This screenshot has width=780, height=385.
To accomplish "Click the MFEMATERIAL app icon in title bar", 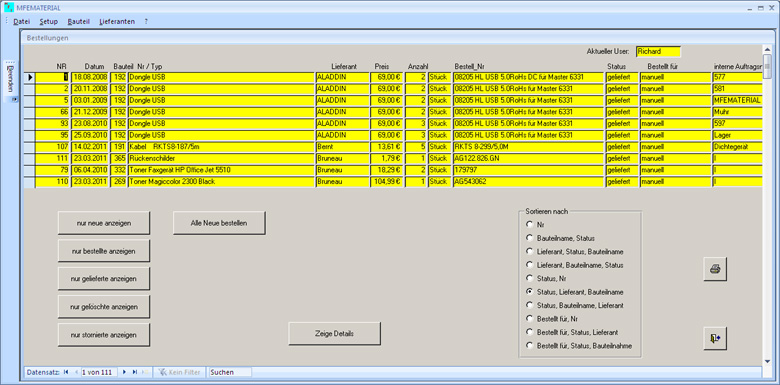I will coord(8,8).
